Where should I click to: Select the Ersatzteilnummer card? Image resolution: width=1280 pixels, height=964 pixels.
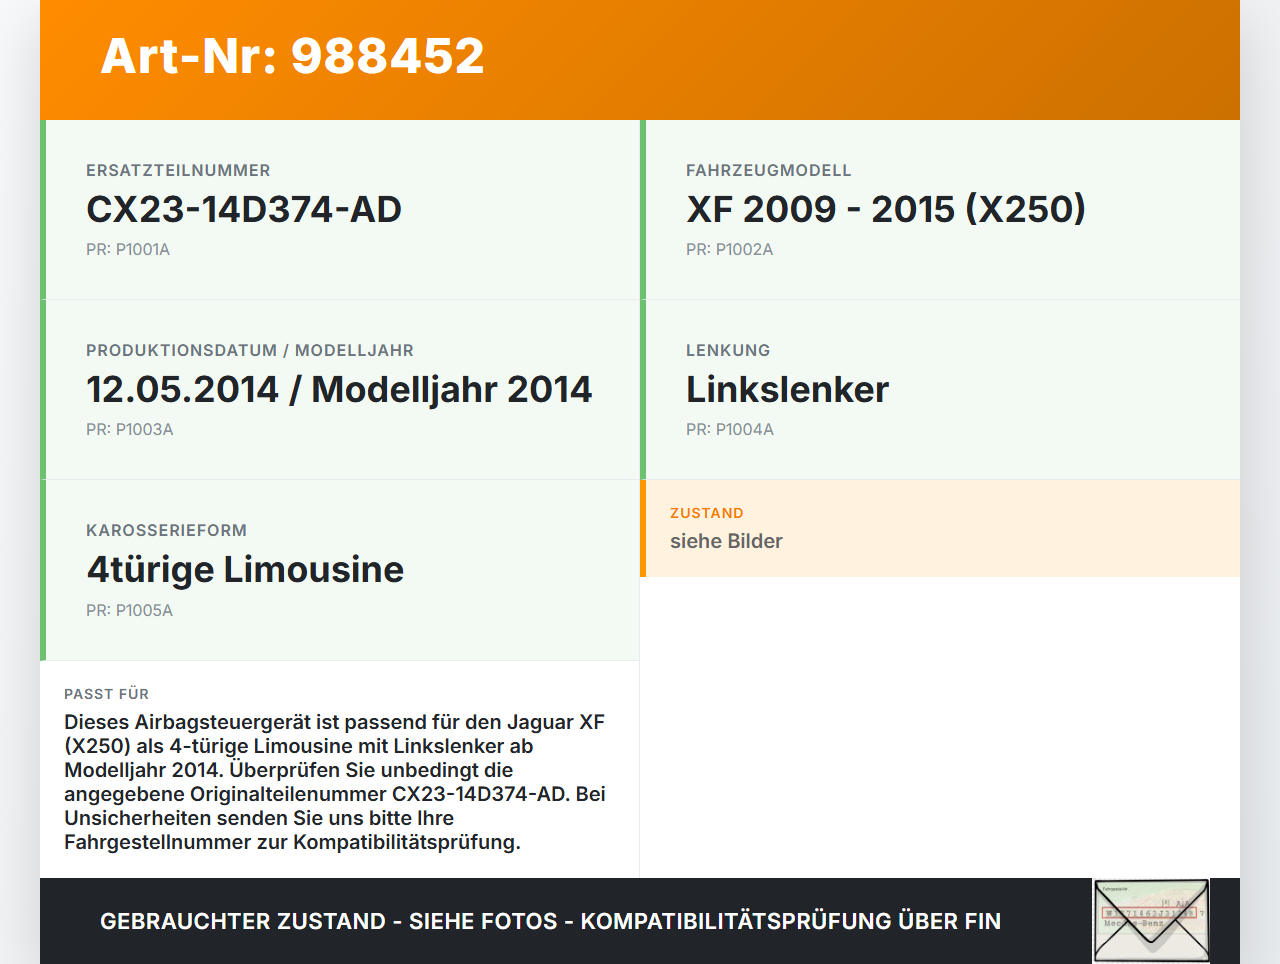(x=340, y=209)
